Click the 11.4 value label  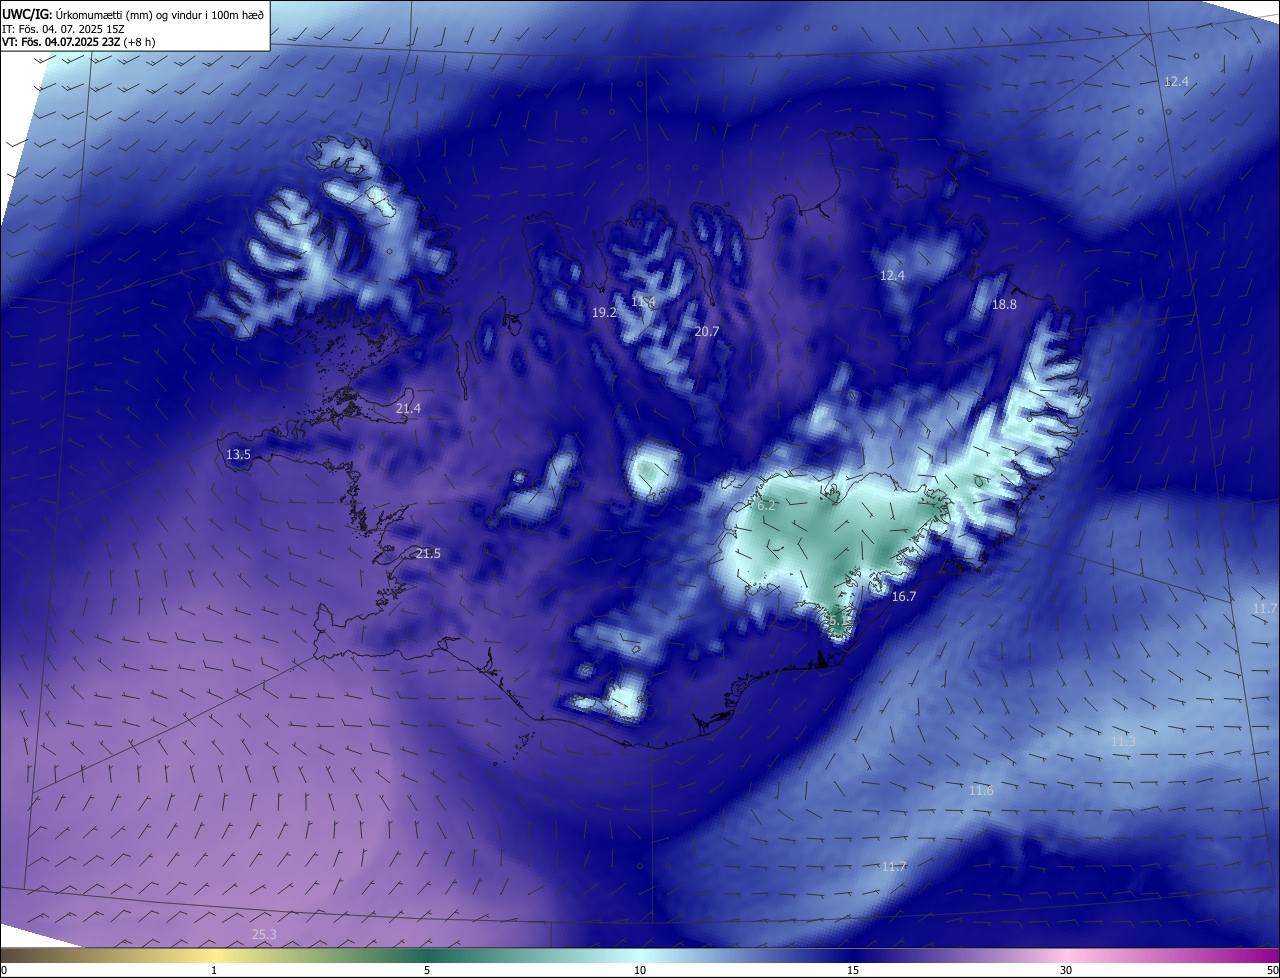pyautogui.click(x=643, y=301)
